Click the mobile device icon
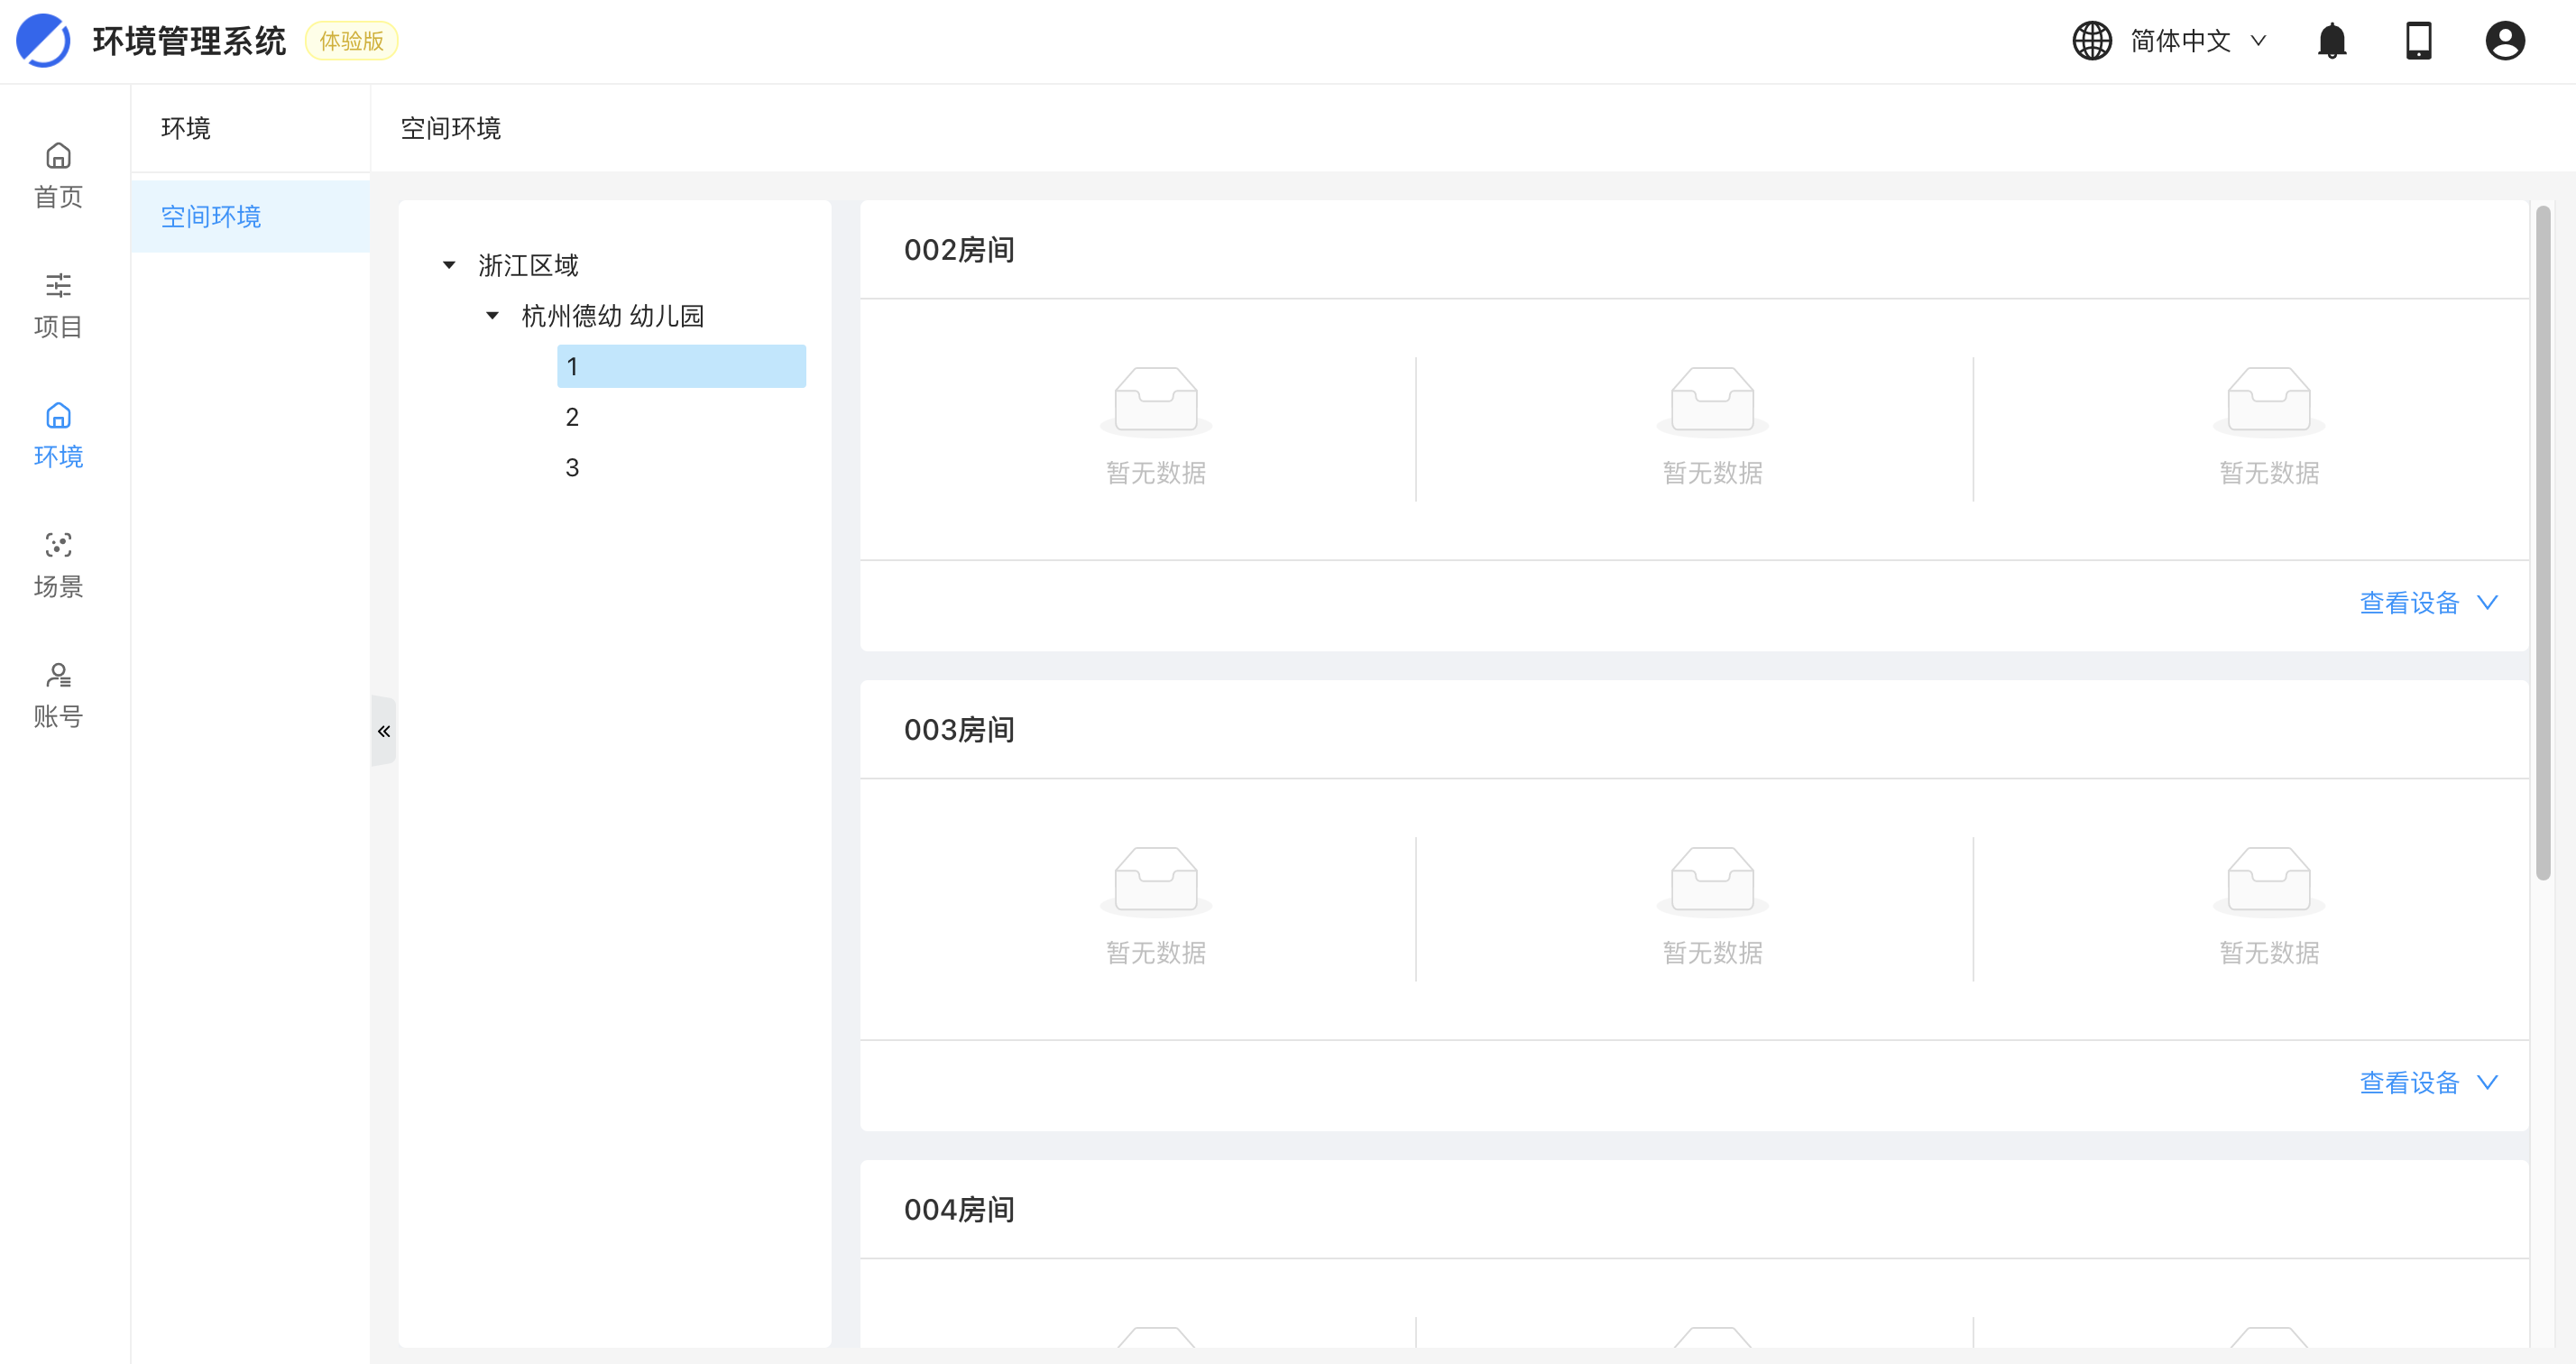Image resolution: width=2576 pixels, height=1364 pixels. click(2418, 41)
